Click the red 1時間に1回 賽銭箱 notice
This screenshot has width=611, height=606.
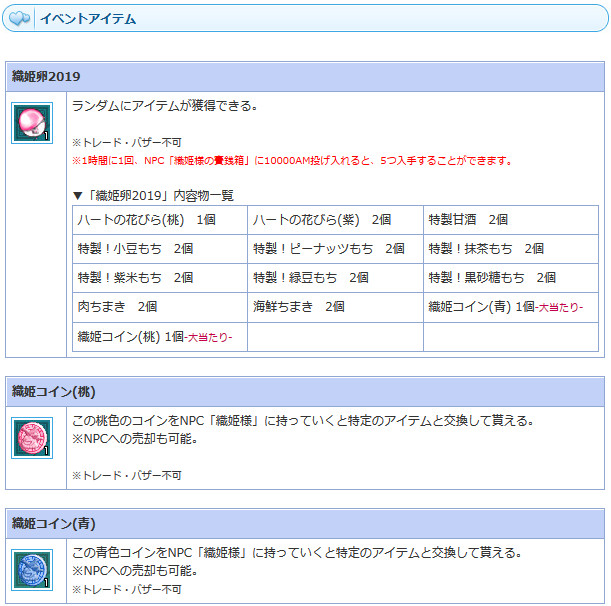292,160
